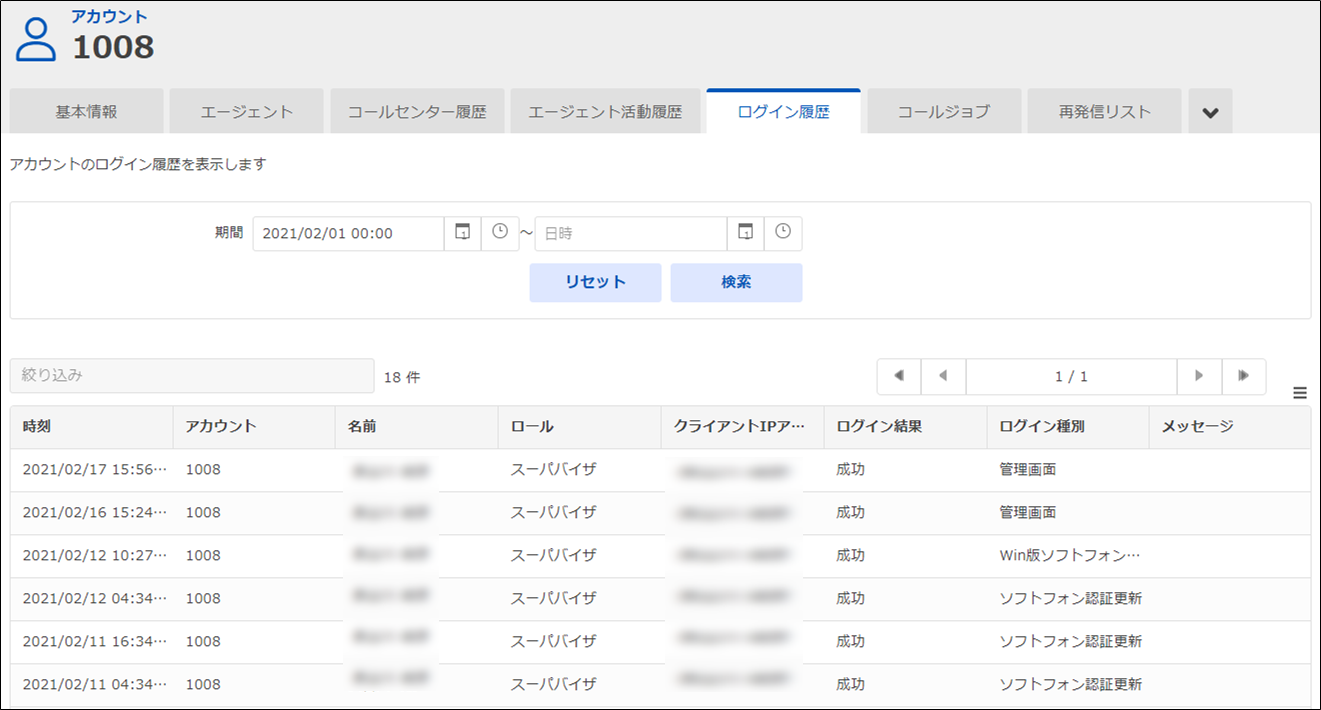This screenshot has height=710, width=1321.
Task: Select row time 2021/02/11 04:34
Action: (x=95, y=684)
